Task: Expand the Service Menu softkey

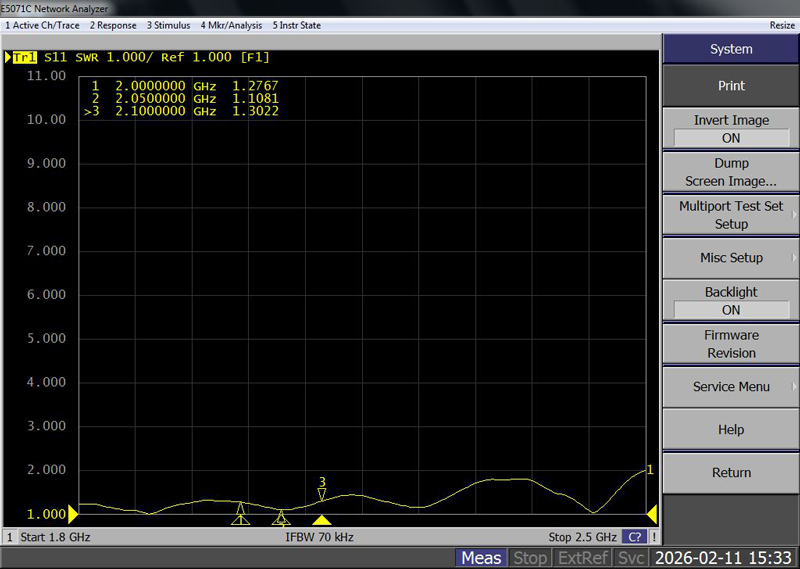Action: coord(731,387)
